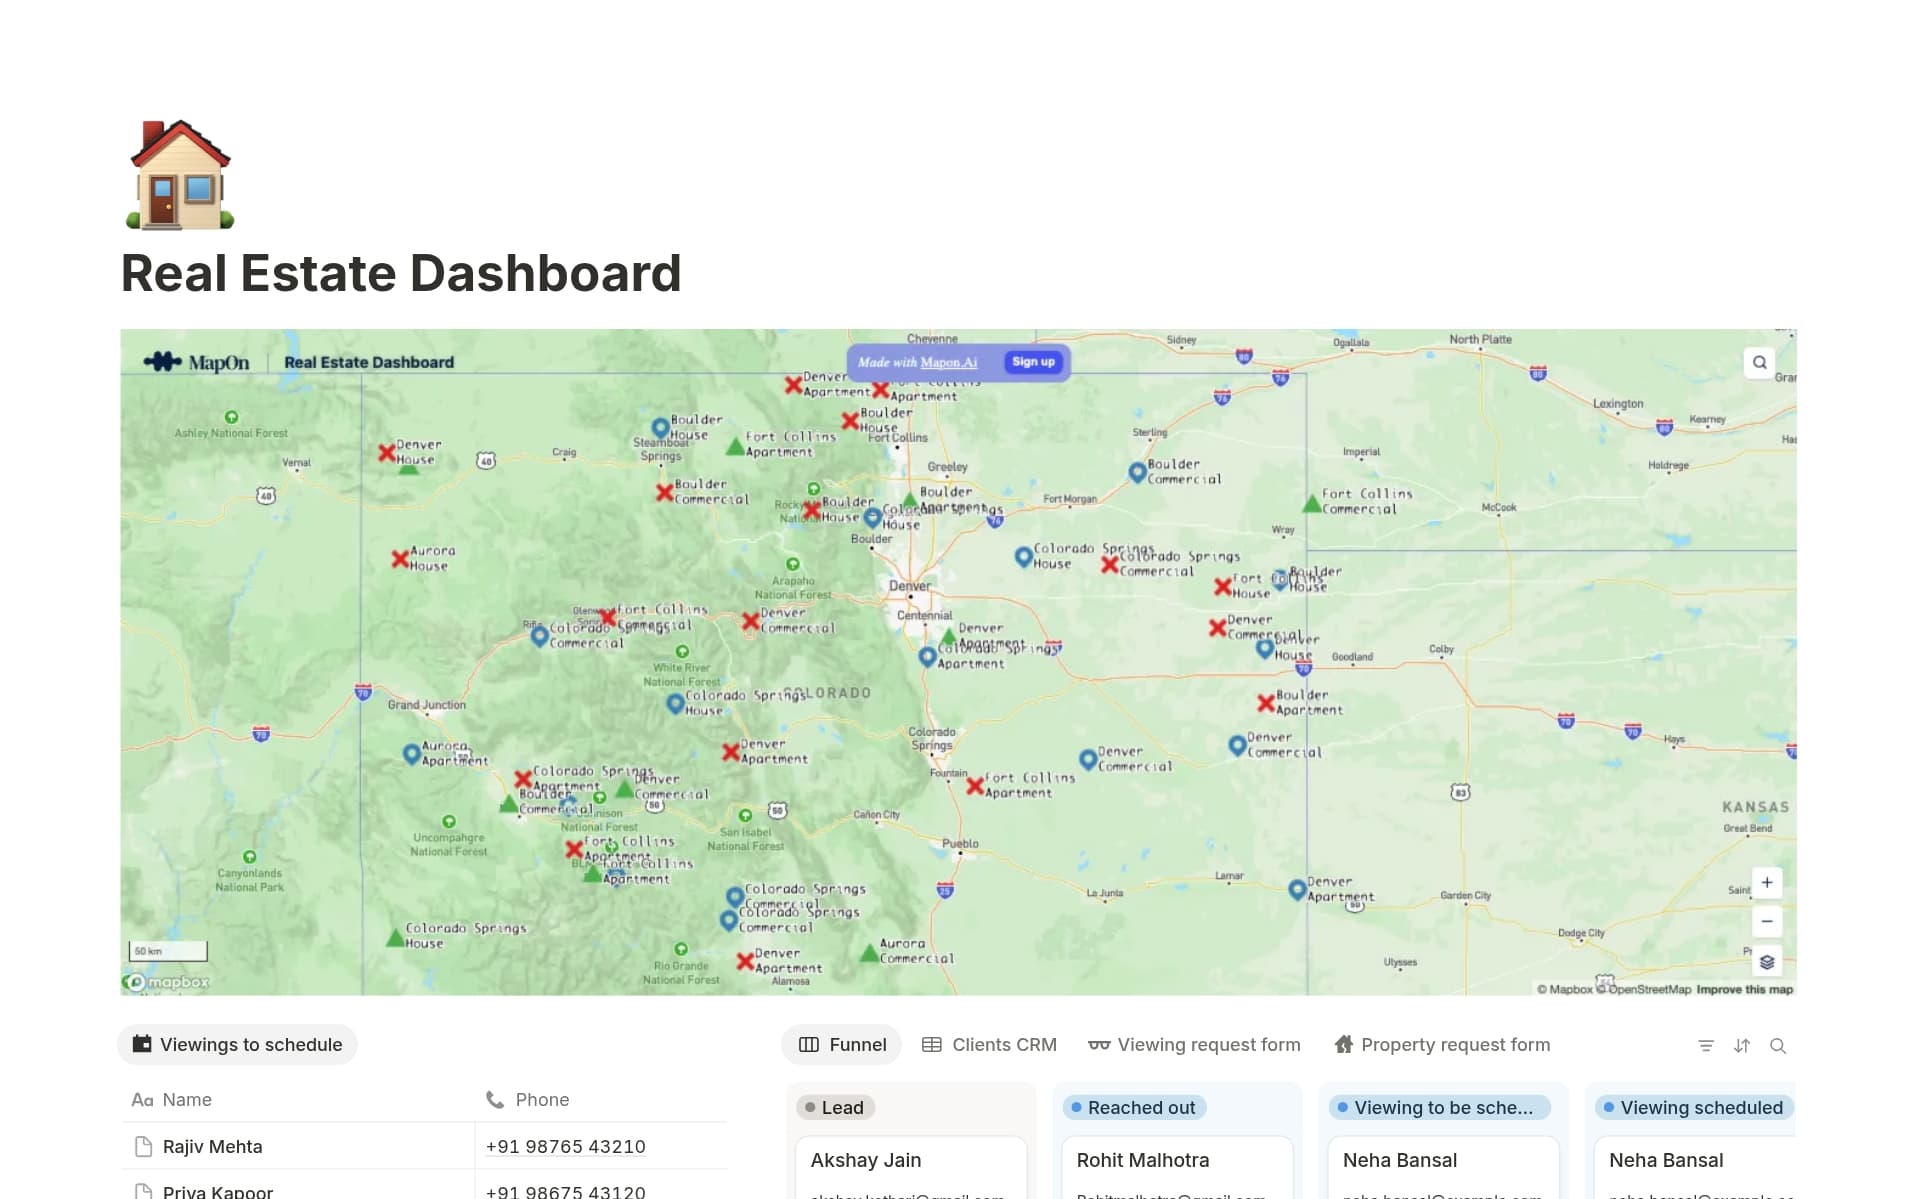Expand the Lead group header

(x=841, y=1107)
